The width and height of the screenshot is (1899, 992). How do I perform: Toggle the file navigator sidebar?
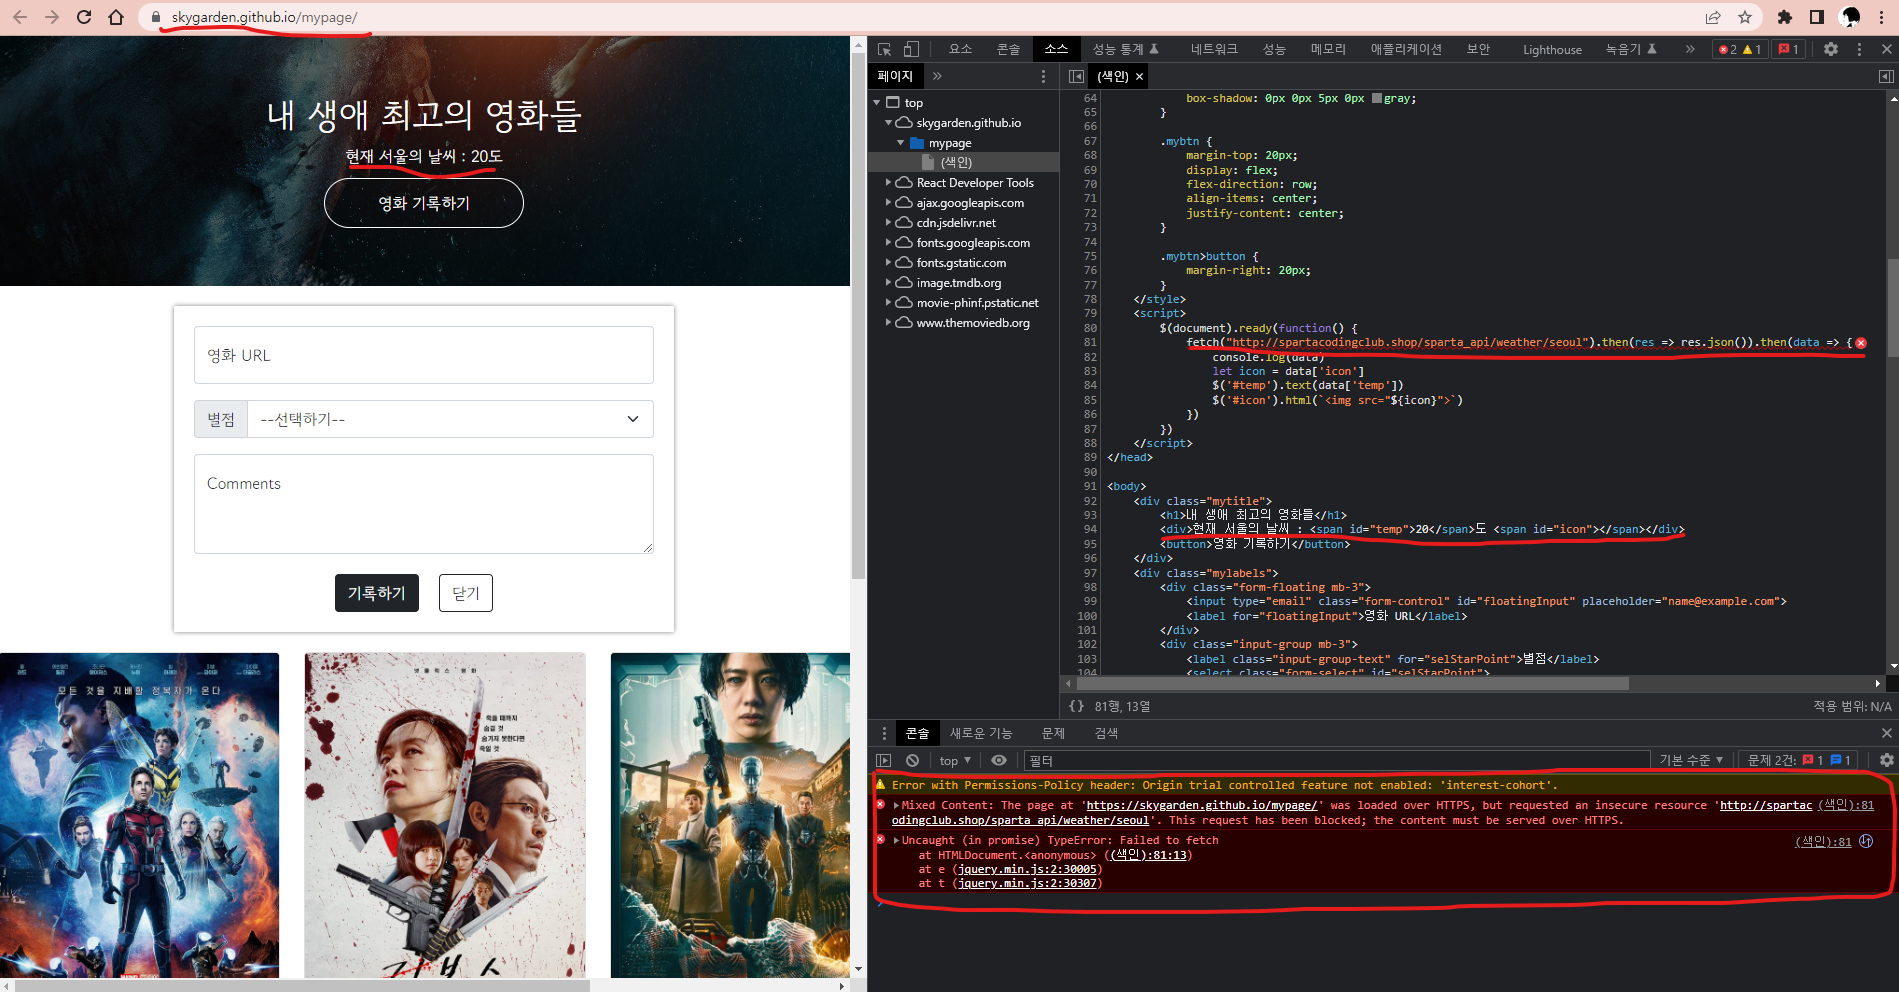1076,76
